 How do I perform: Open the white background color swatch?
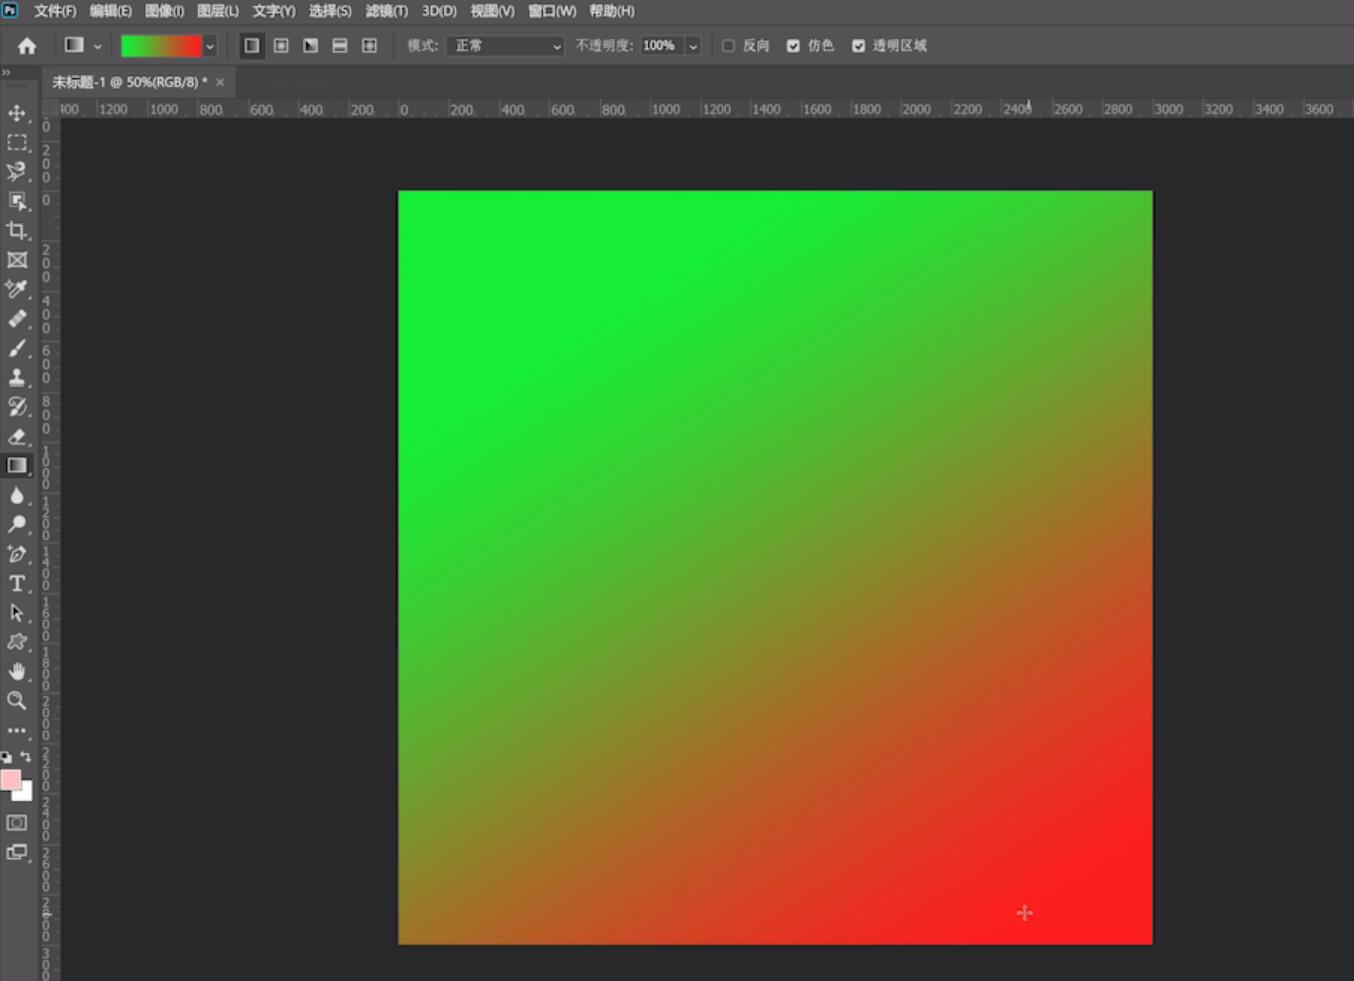(x=25, y=793)
